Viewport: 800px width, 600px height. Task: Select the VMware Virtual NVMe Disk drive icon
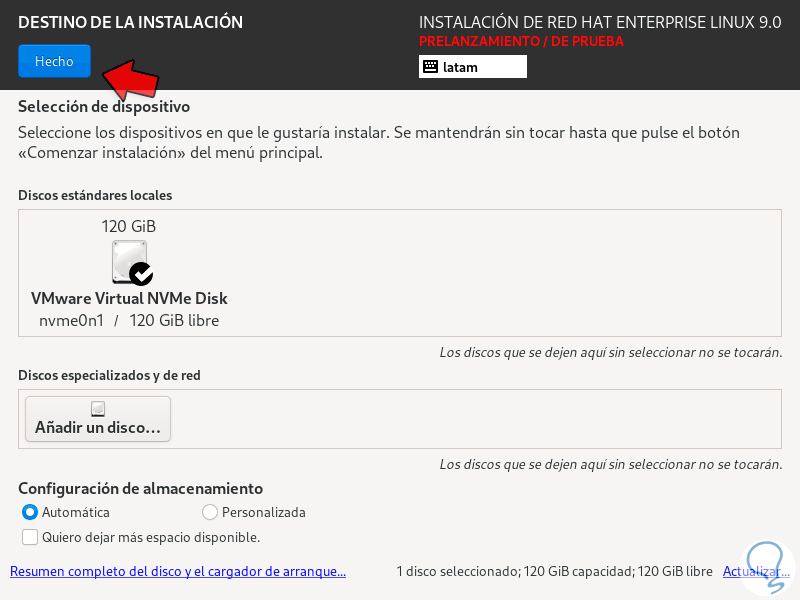[130, 262]
